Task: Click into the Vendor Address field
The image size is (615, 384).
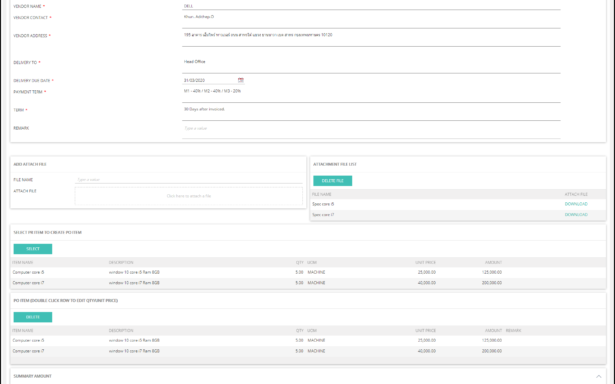Action: pyautogui.click(x=371, y=39)
